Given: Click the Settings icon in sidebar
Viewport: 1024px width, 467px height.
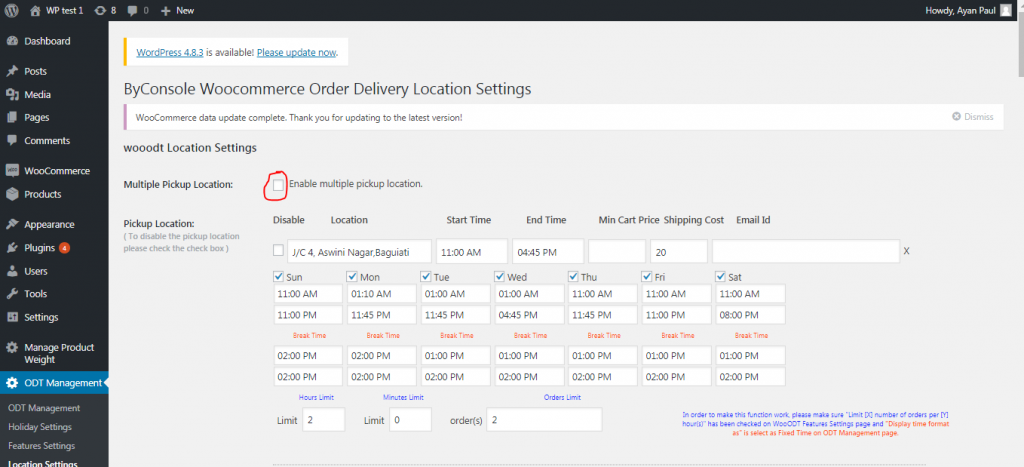Looking at the screenshot, I should 12,317.
